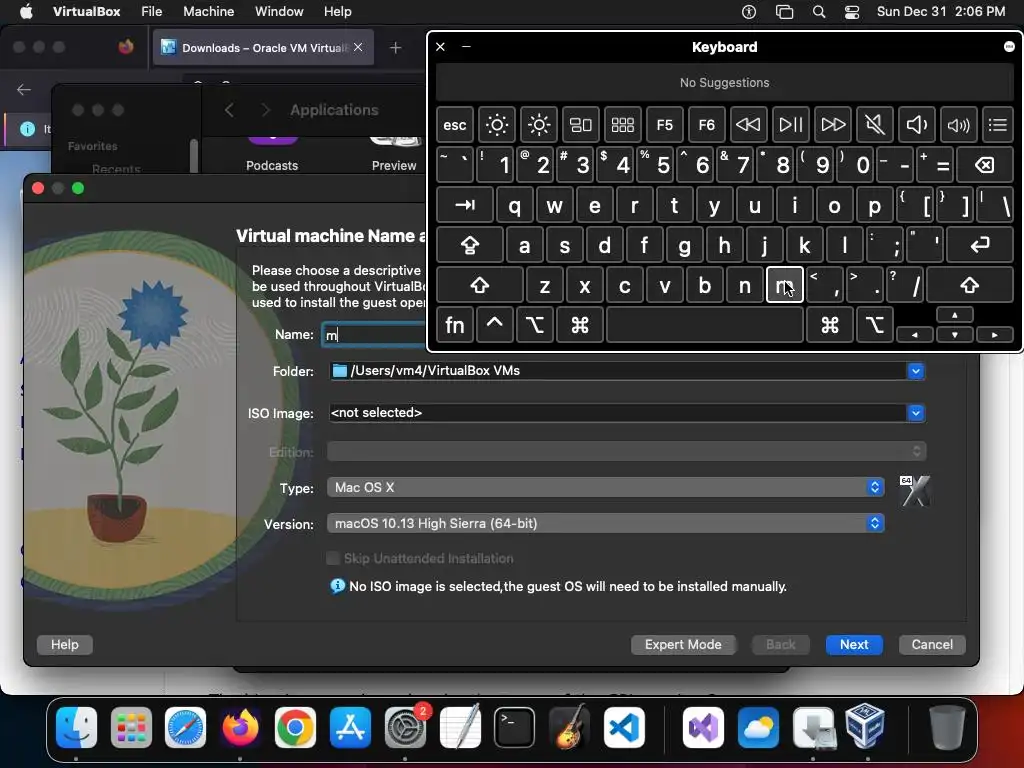Open the Window menu
This screenshot has width=1024, height=768.
point(279,11)
